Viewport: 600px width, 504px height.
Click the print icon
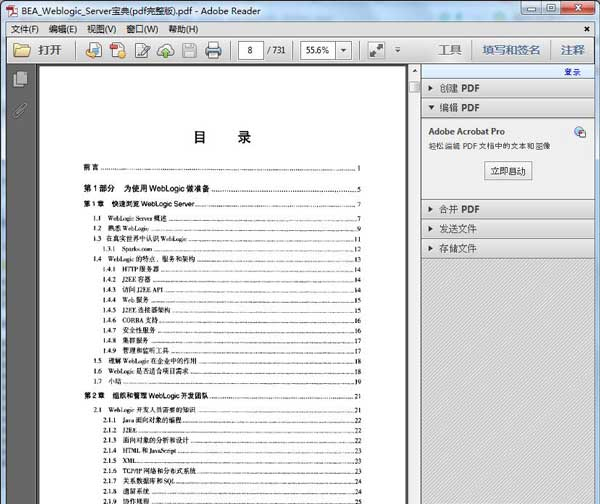[213, 50]
